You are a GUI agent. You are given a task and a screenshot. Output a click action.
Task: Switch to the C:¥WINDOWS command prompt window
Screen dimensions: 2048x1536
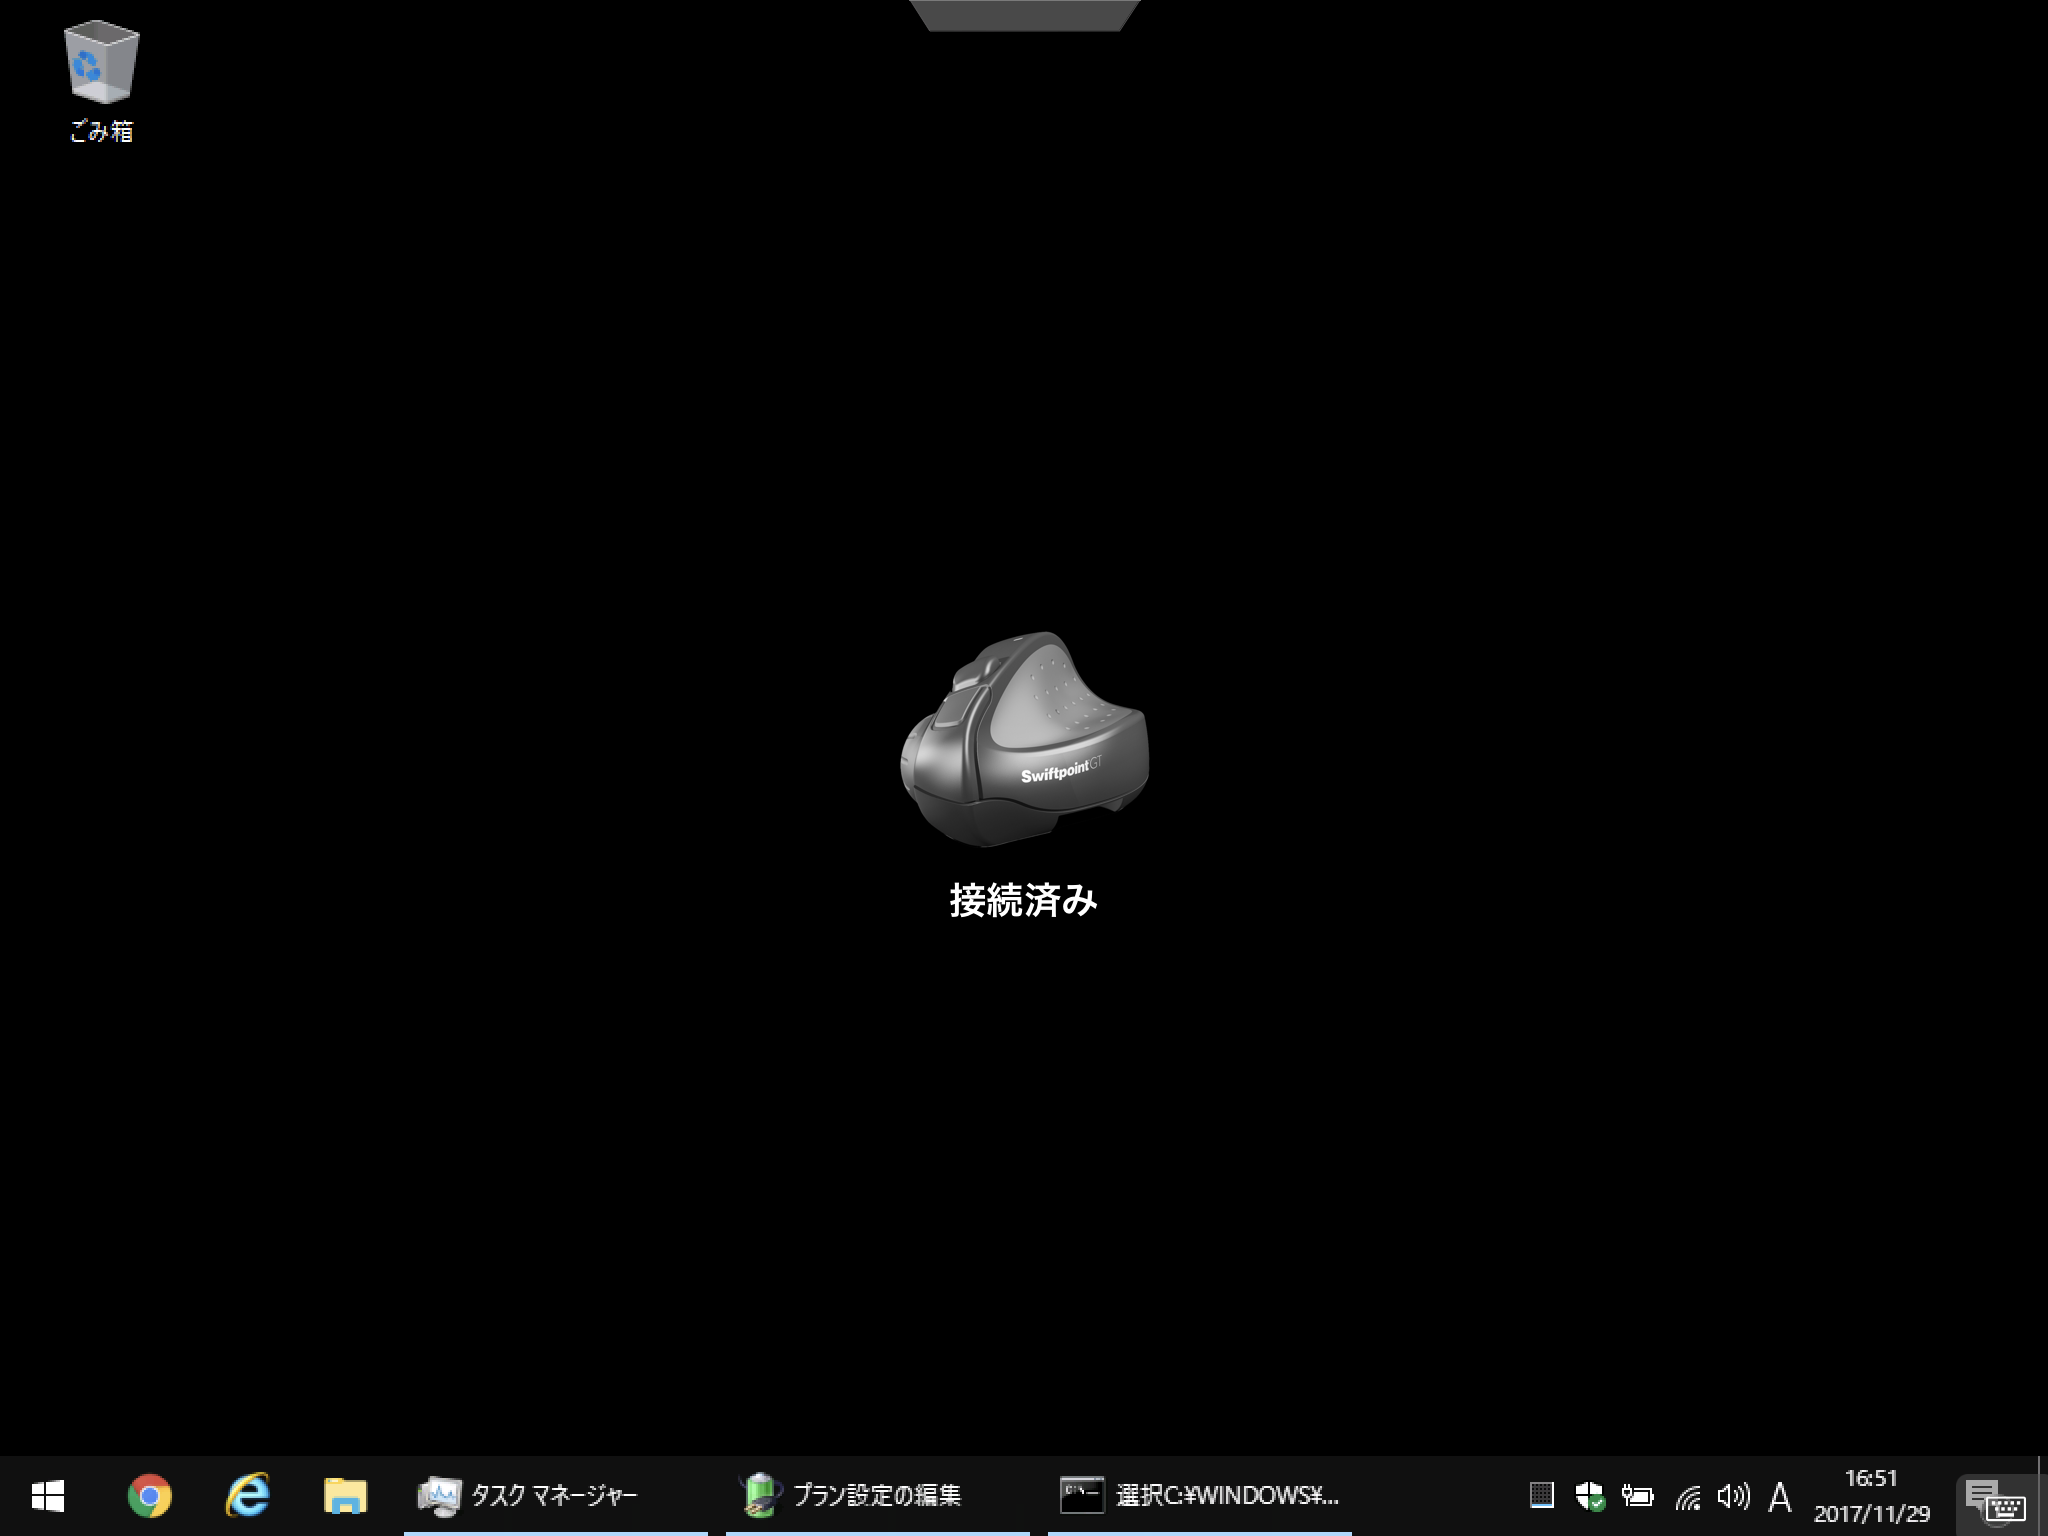[x=1199, y=1496]
